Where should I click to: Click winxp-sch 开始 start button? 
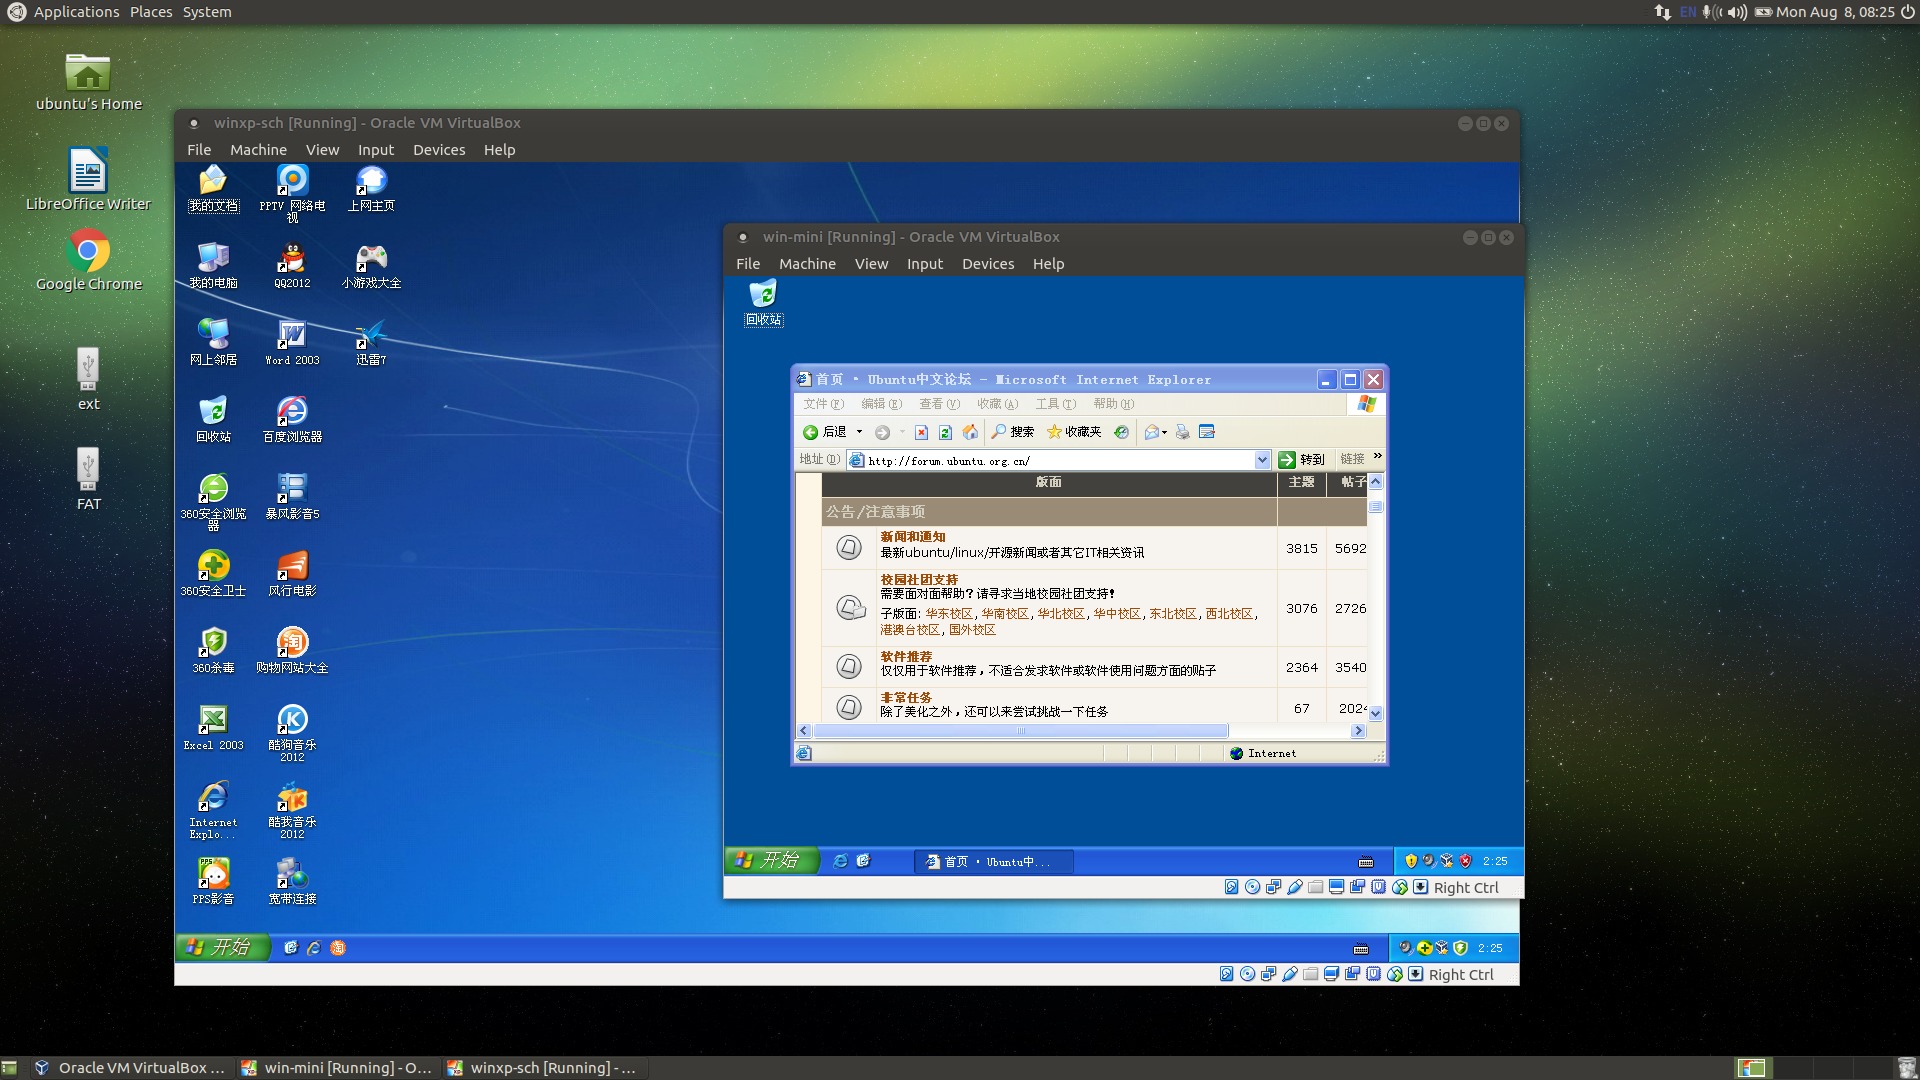(222, 948)
